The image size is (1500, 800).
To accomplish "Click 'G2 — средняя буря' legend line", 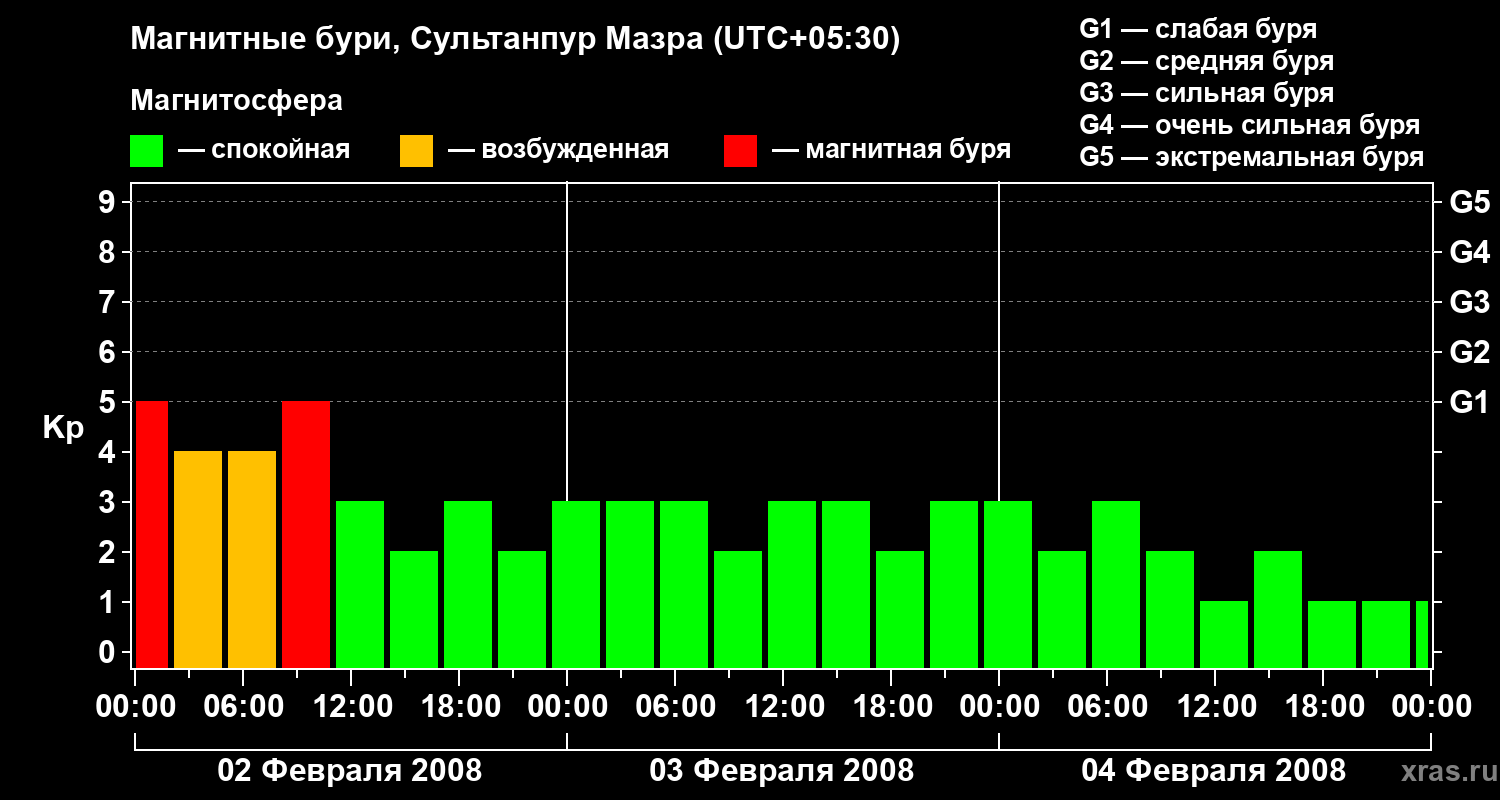I will tap(1207, 60).
